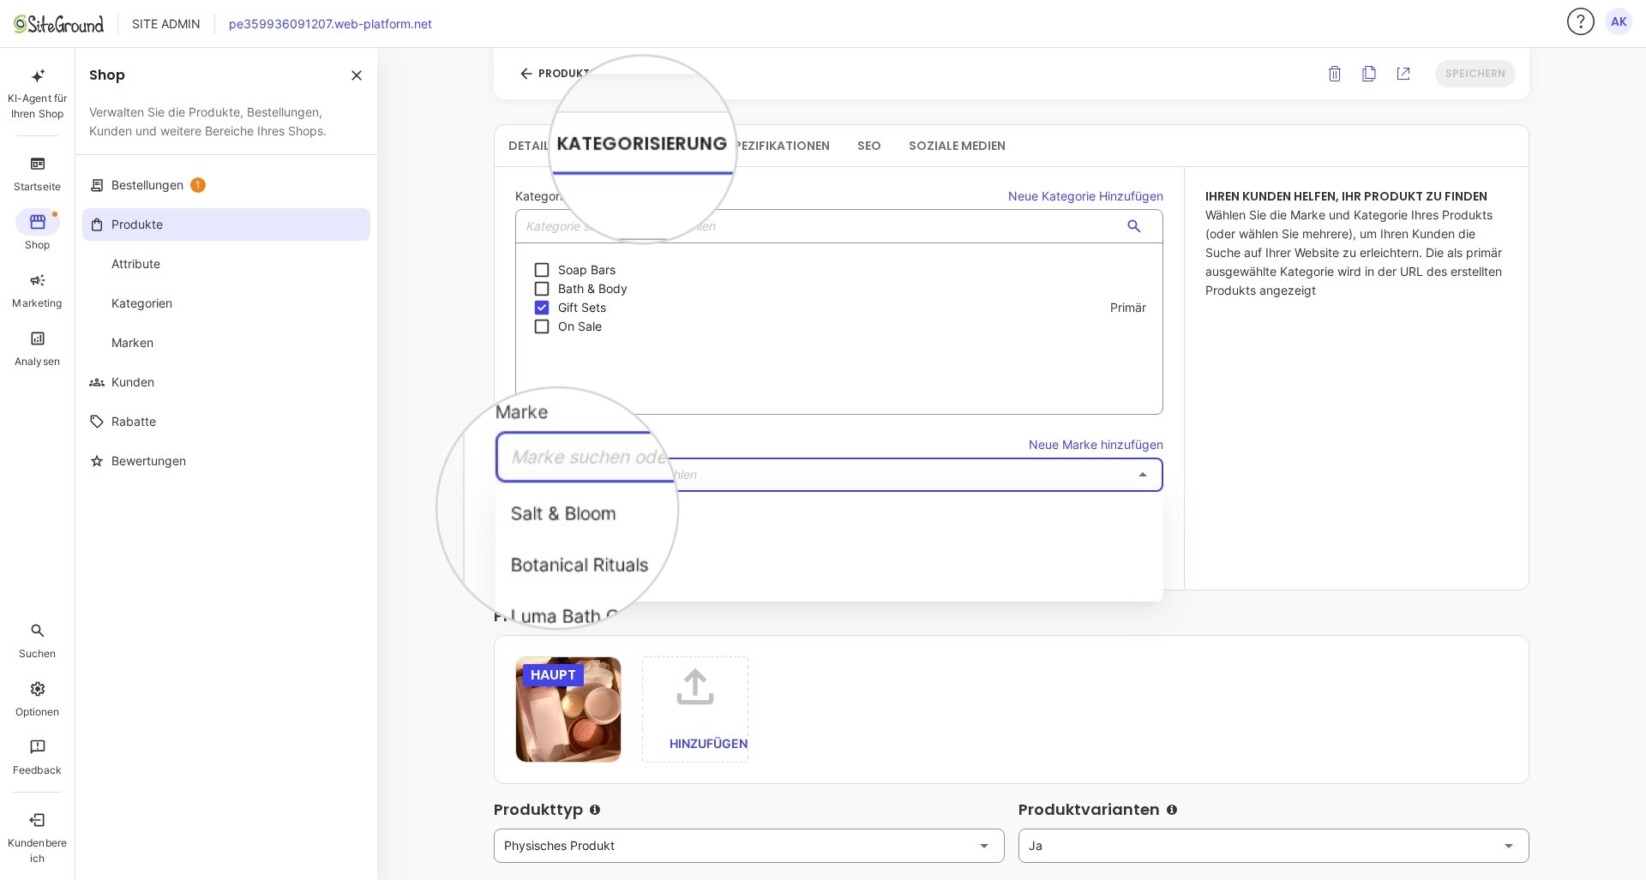Open the Feedback speech-bubble icon
The height and width of the screenshot is (880, 1646).
(37, 747)
